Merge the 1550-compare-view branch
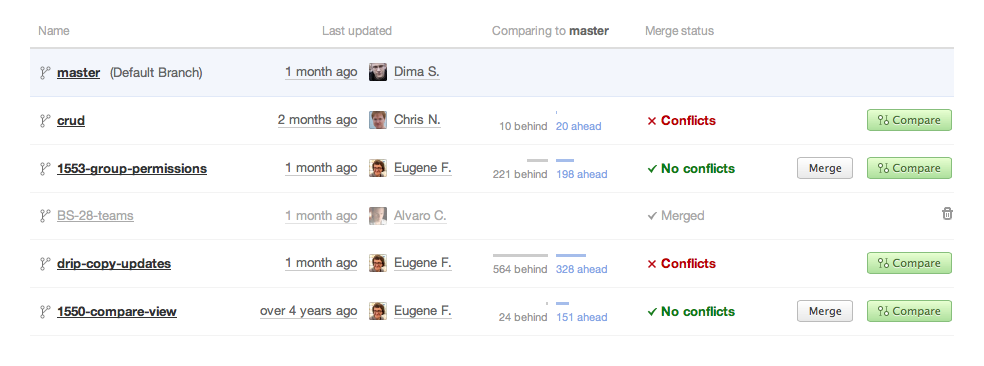This screenshot has width=984, height=366. click(825, 311)
